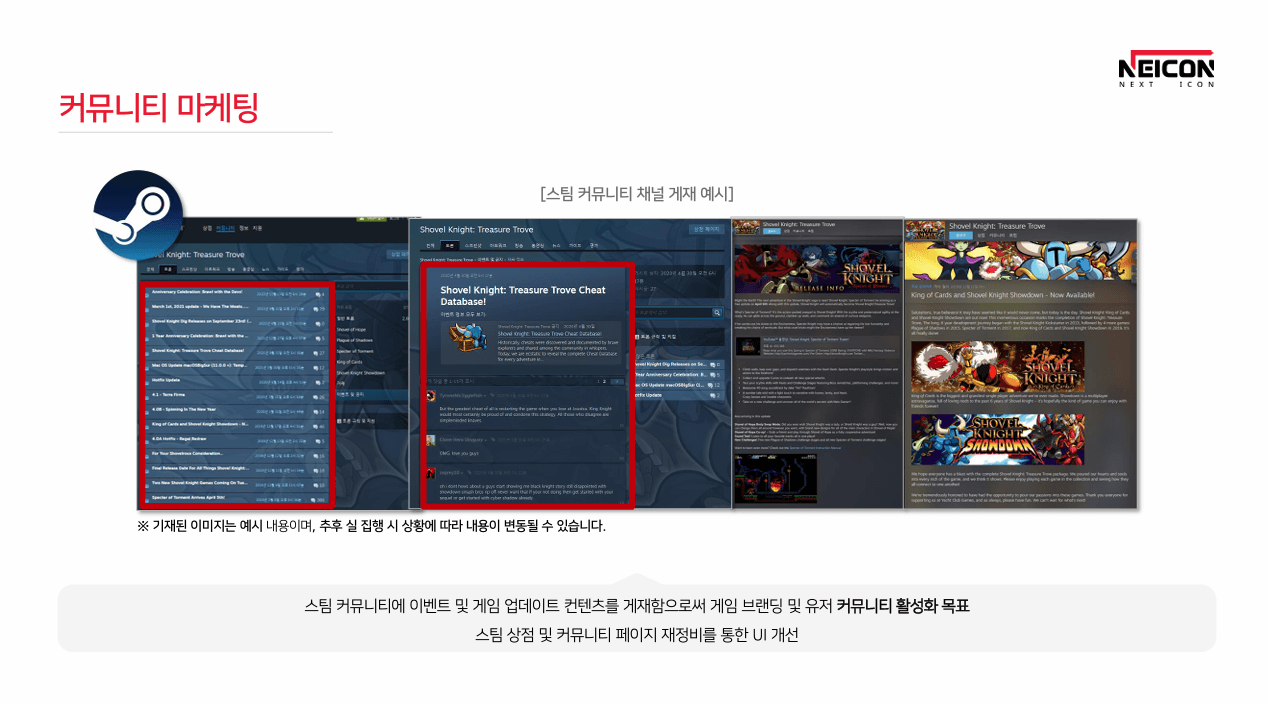Screen dimensions: 1269x705
Task: Open '4.0A Hotfix - Regal Redraw' thread
Action: click(x=237, y=439)
